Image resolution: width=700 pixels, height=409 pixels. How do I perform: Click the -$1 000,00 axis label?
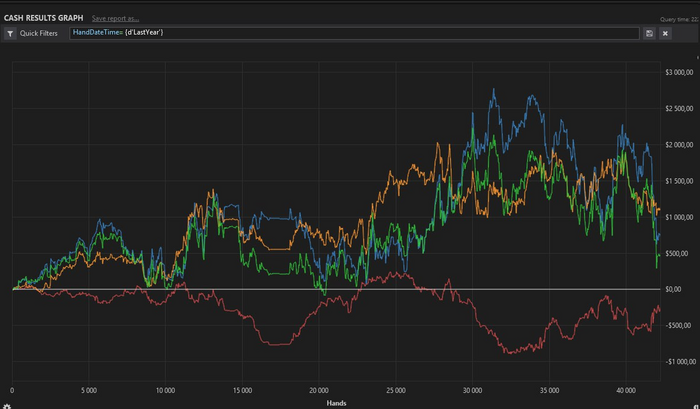pyautogui.click(x=680, y=362)
